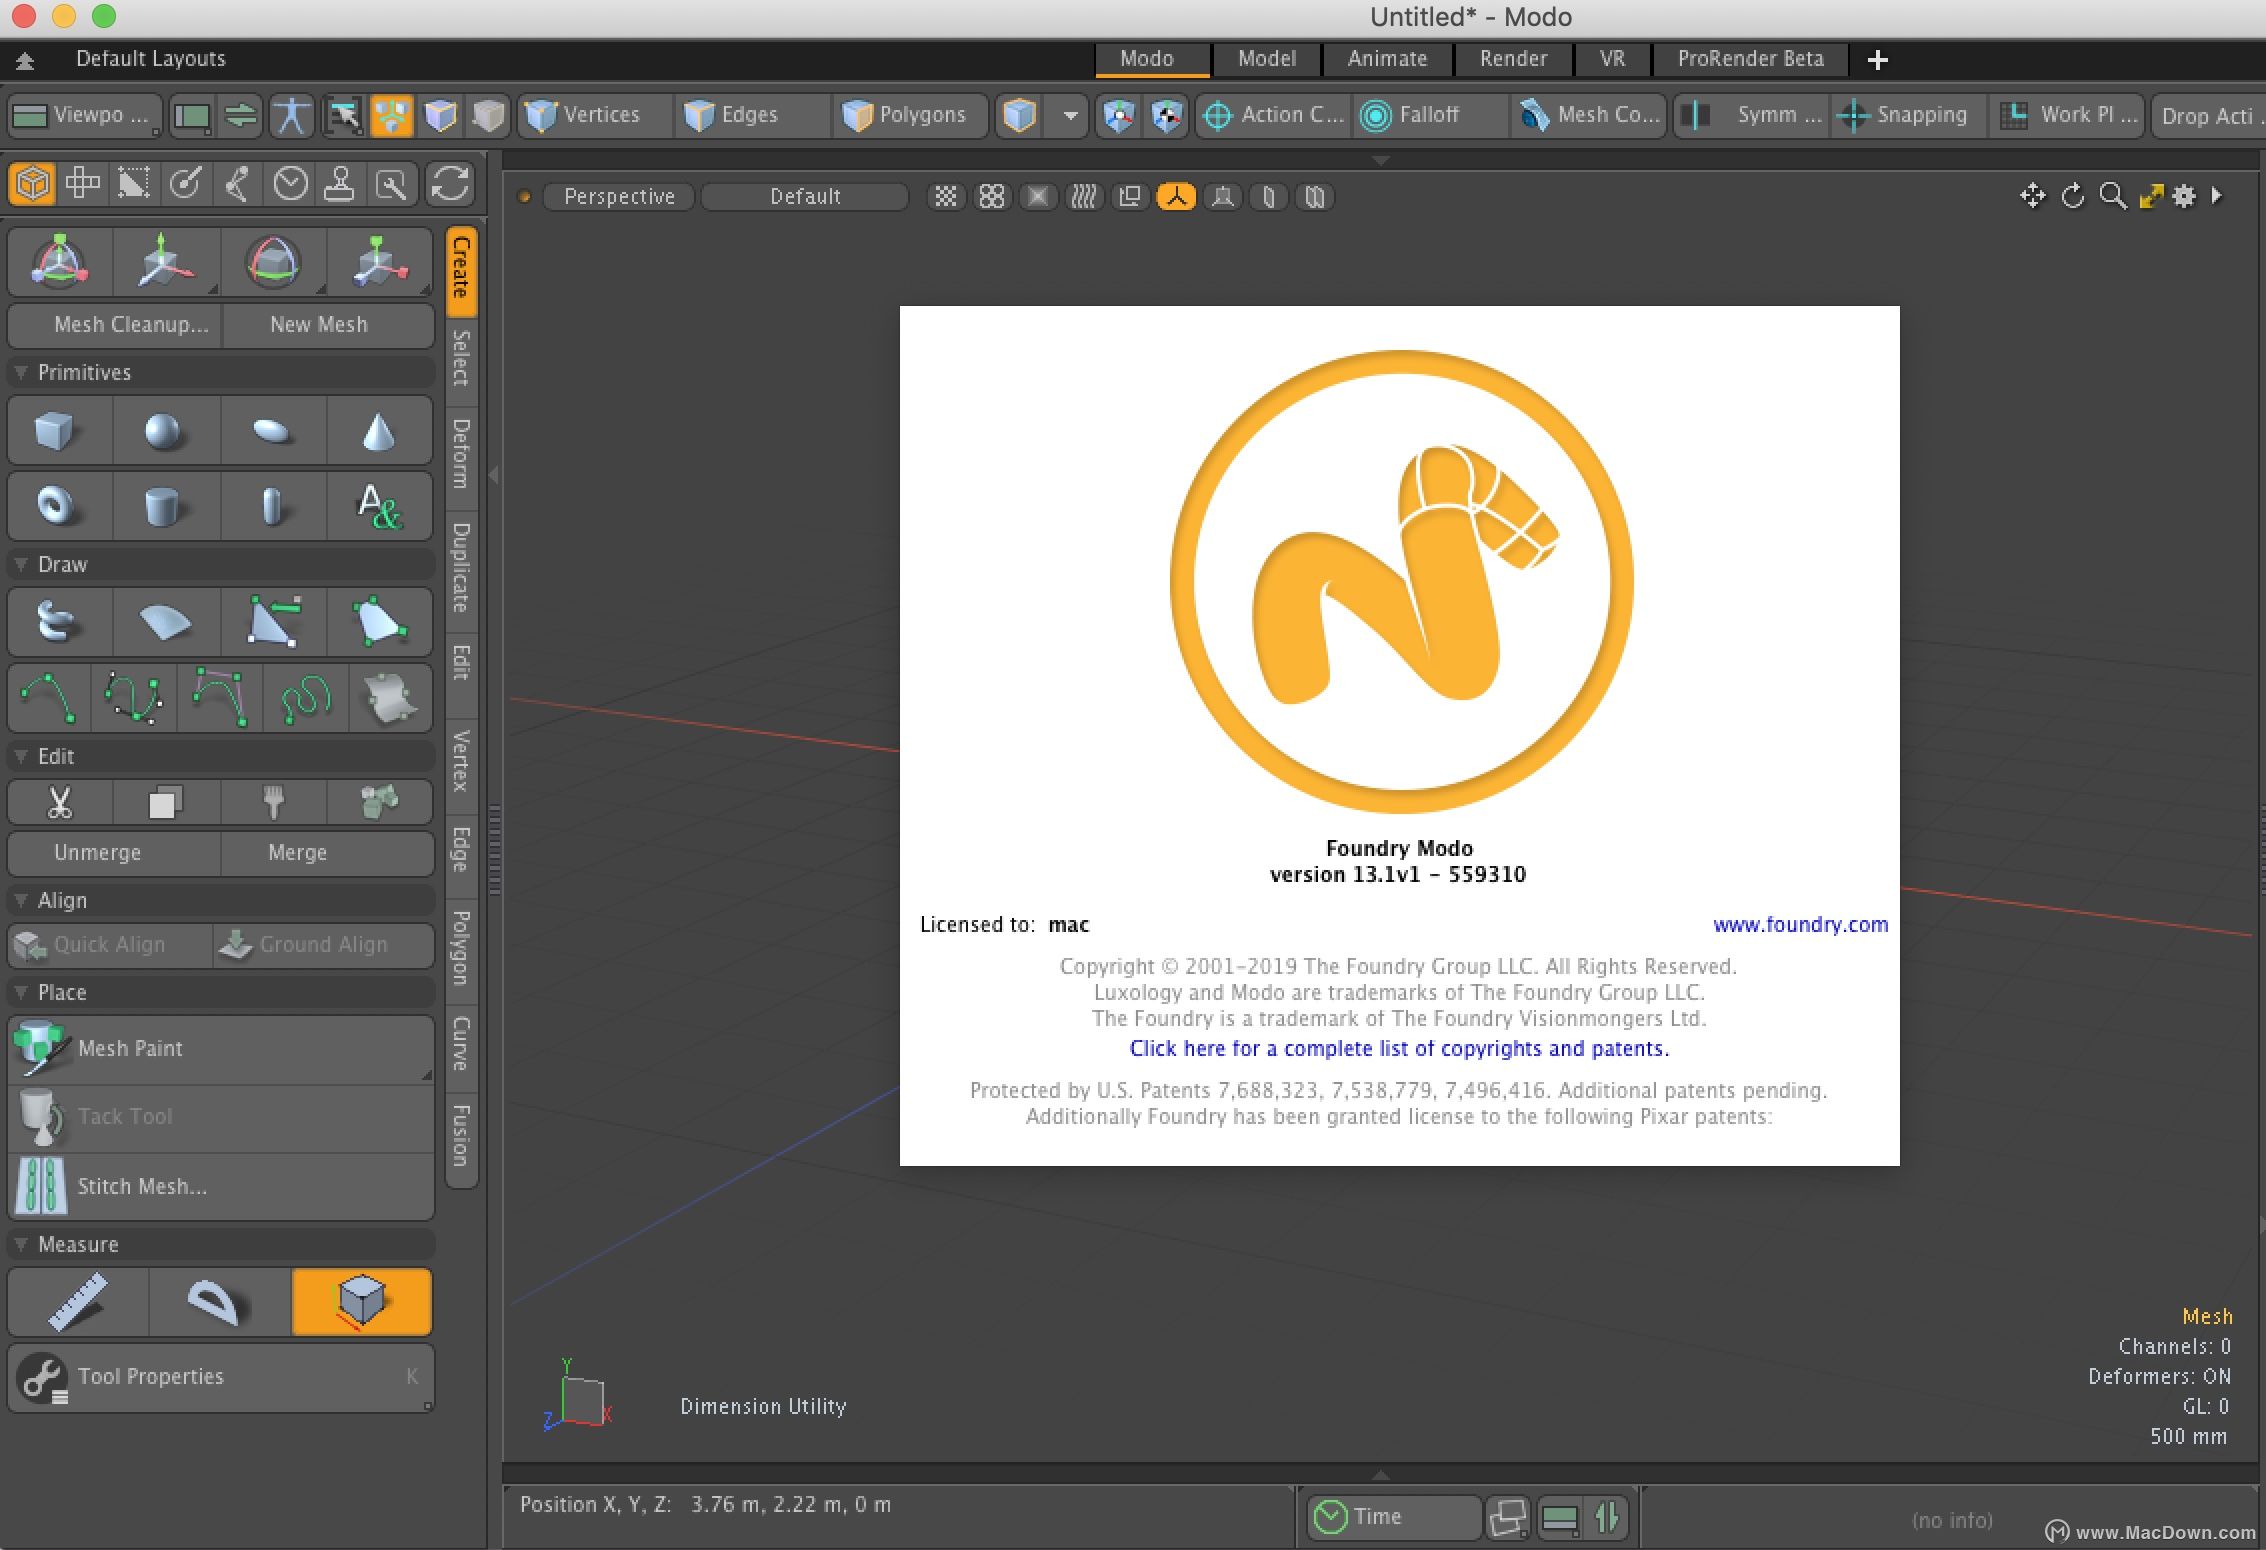Click the Mesh Cleanup button
This screenshot has height=1550, width=2266.
tap(115, 325)
